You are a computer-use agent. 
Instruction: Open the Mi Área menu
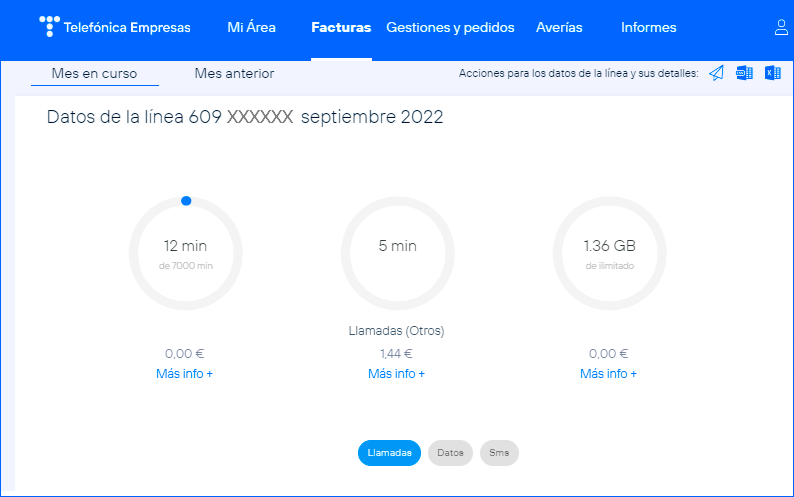[x=252, y=27]
